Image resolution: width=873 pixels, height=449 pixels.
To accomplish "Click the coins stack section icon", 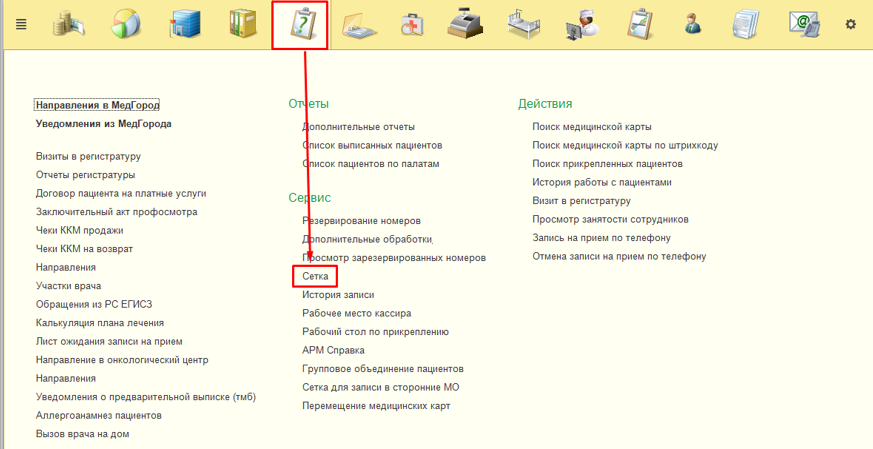I will click(69, 24).
